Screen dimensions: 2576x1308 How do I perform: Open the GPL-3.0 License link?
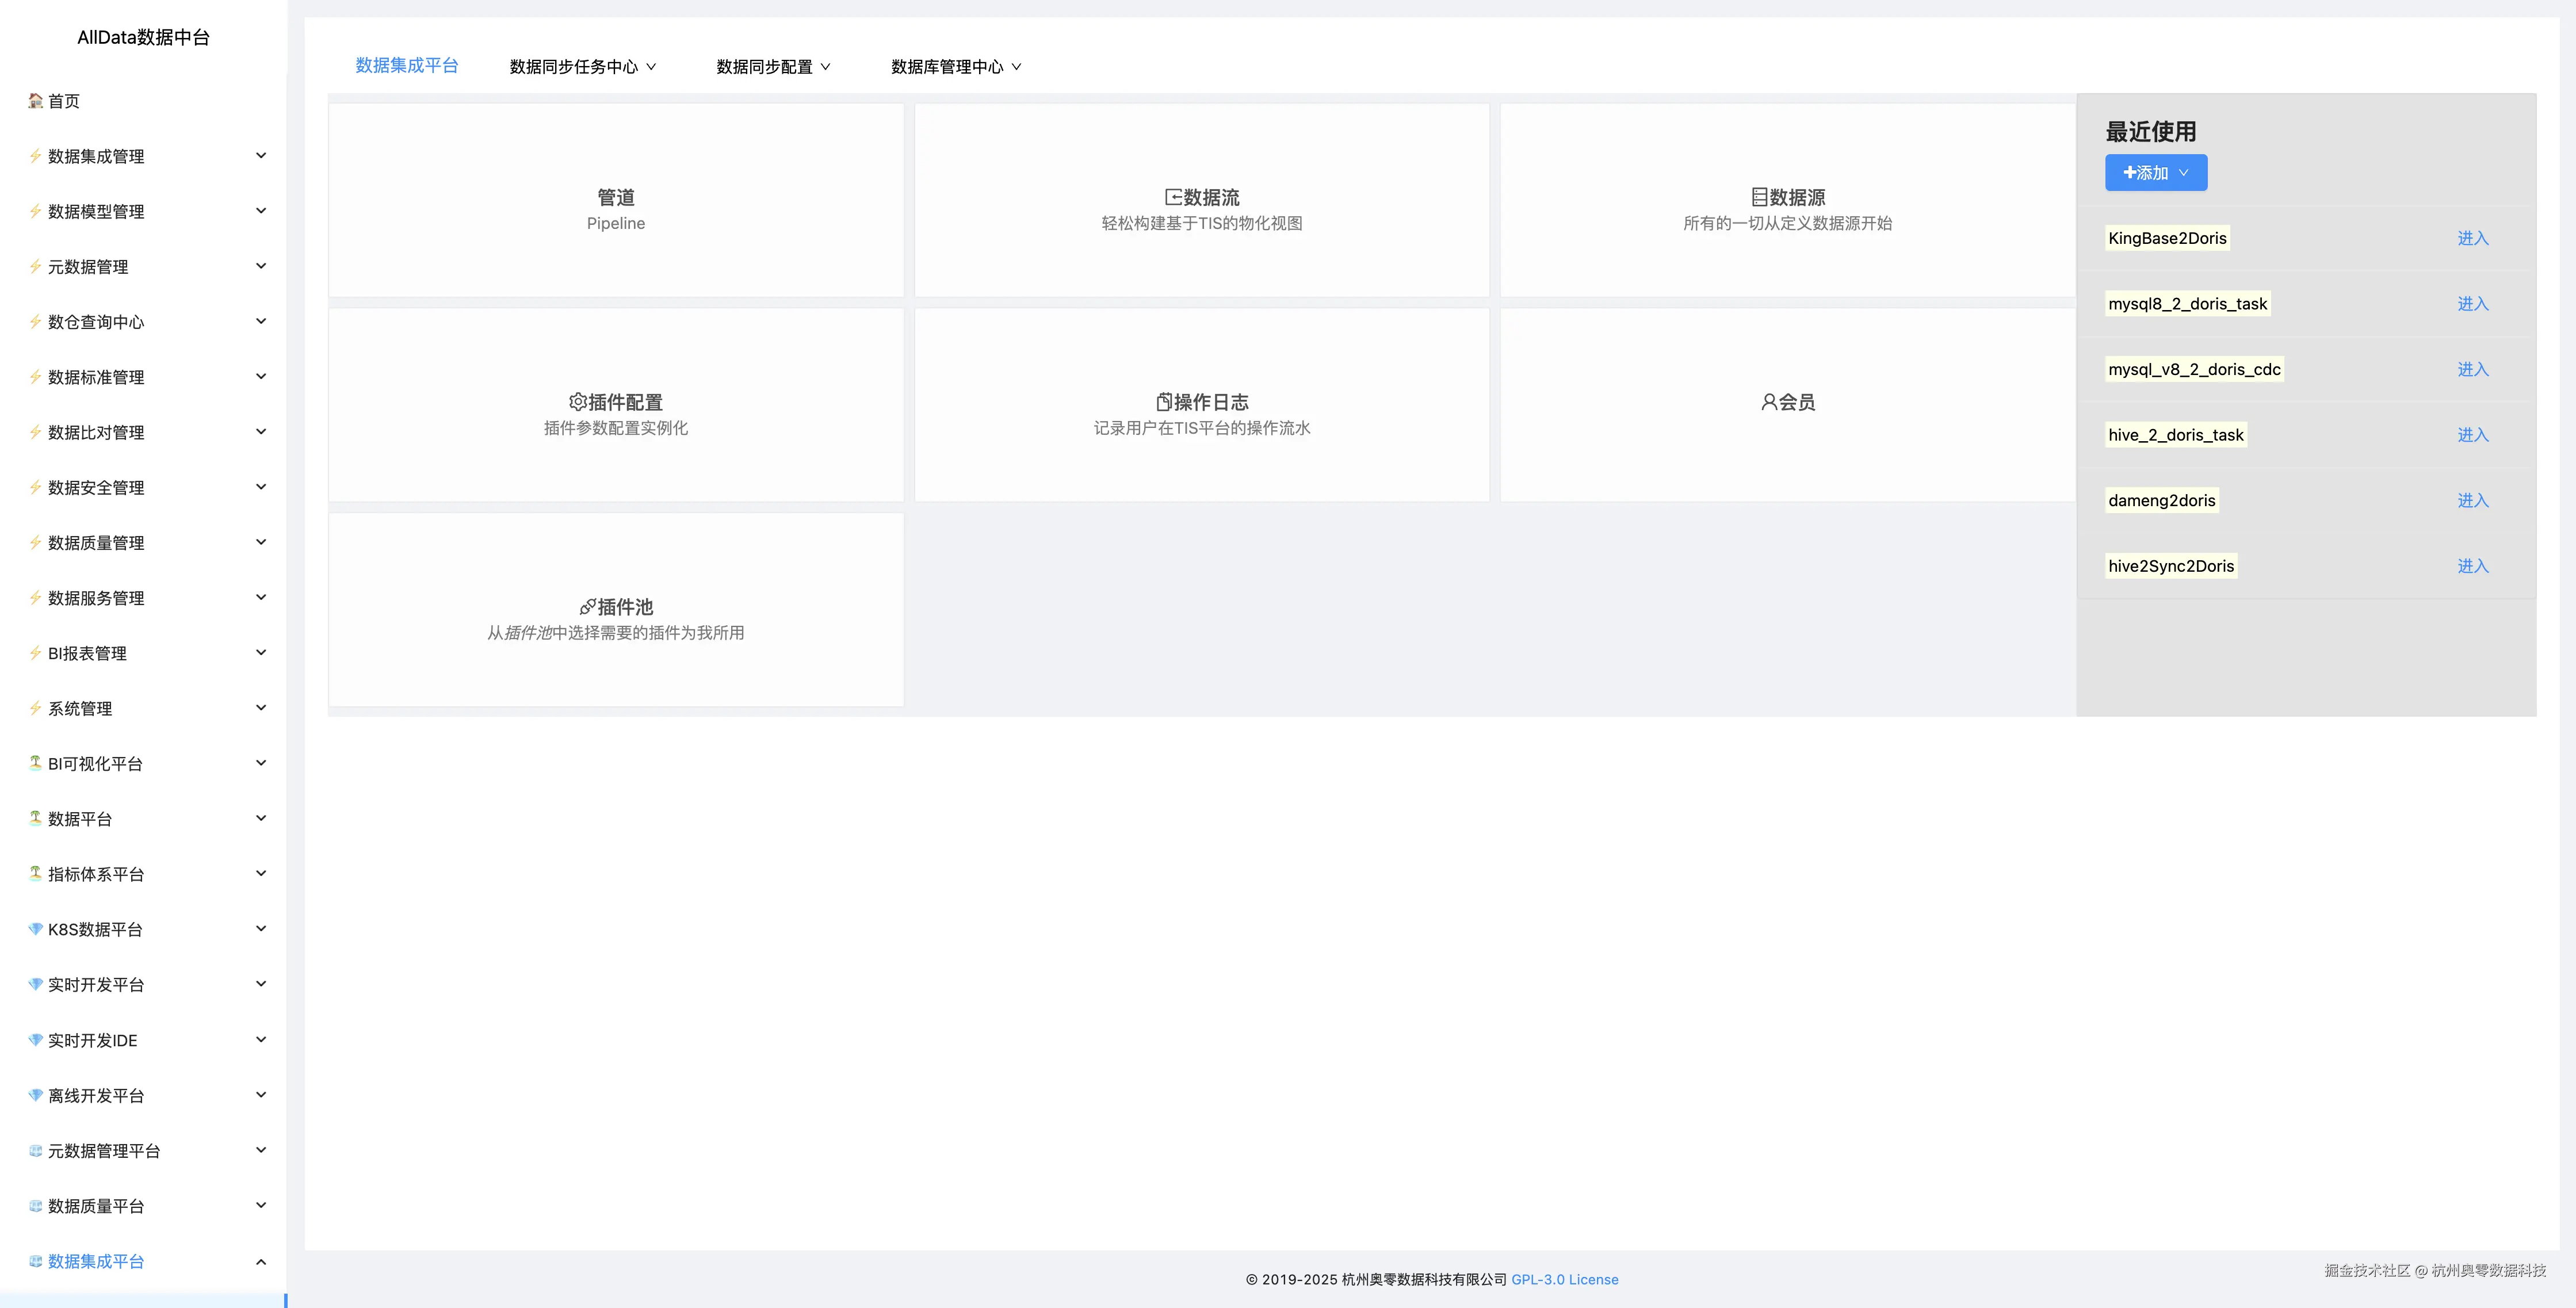tap(1565, 1279)
